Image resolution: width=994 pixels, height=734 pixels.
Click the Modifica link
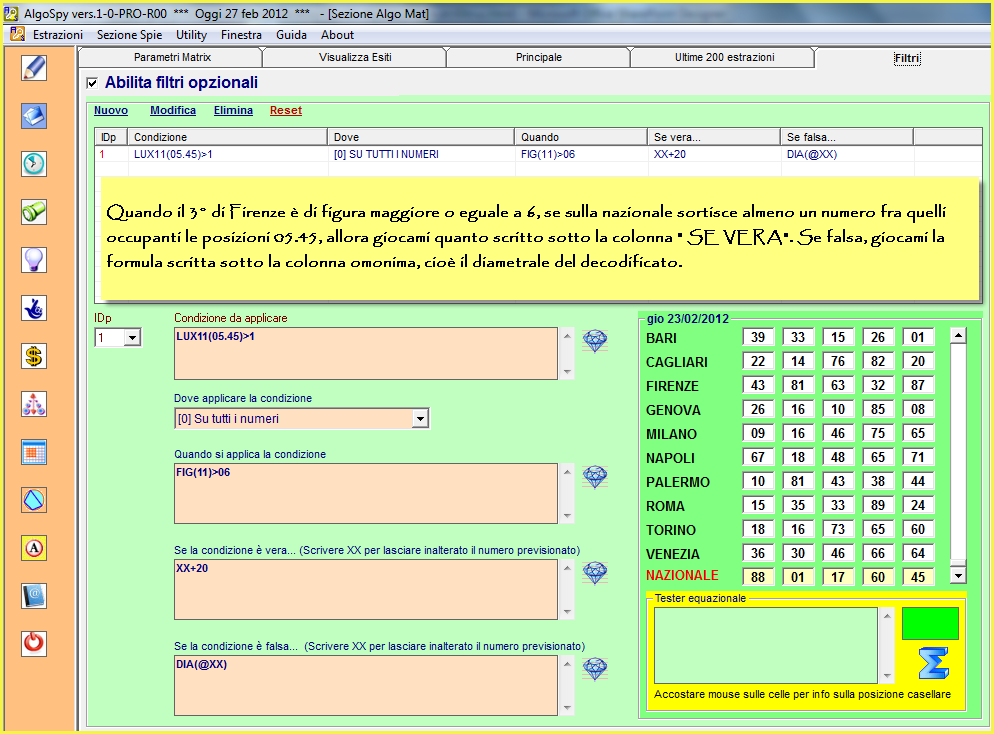coord(172,110)
